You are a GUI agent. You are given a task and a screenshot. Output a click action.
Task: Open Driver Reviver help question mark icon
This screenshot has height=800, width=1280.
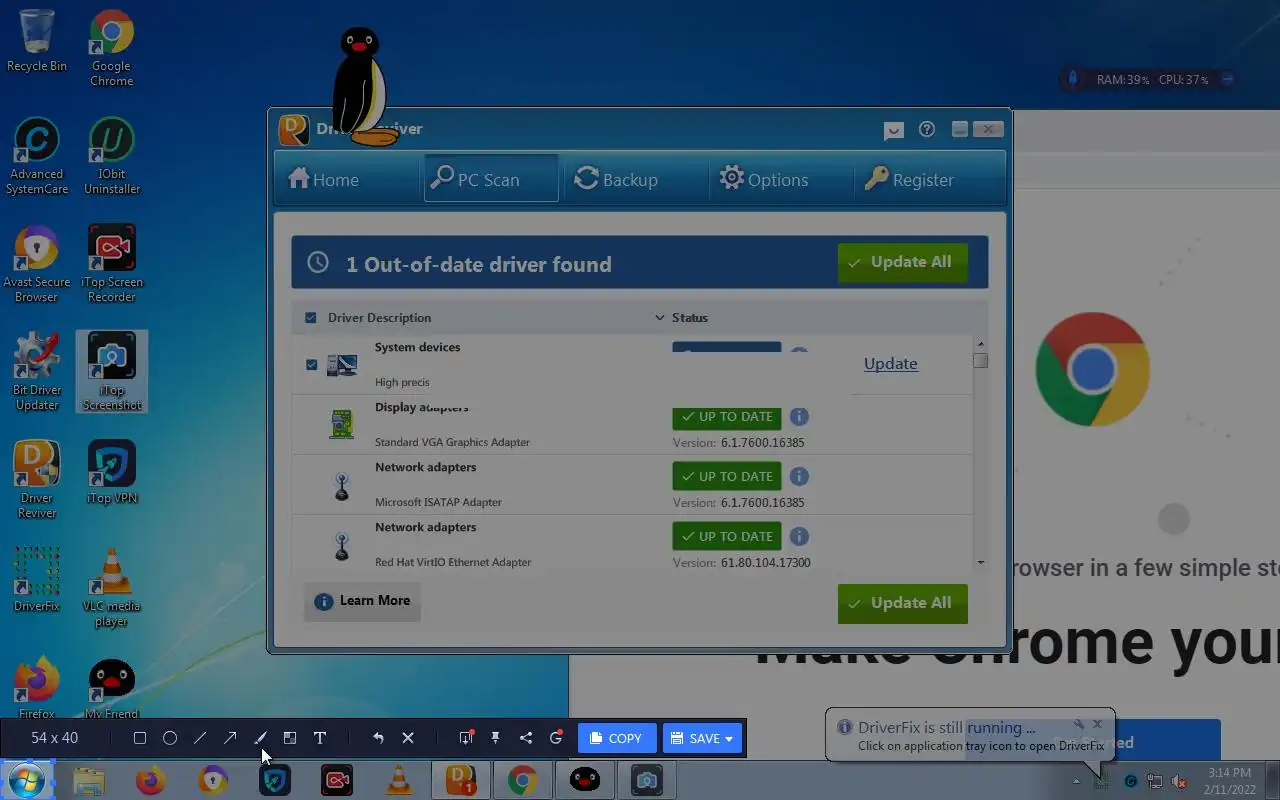point(927,129)
